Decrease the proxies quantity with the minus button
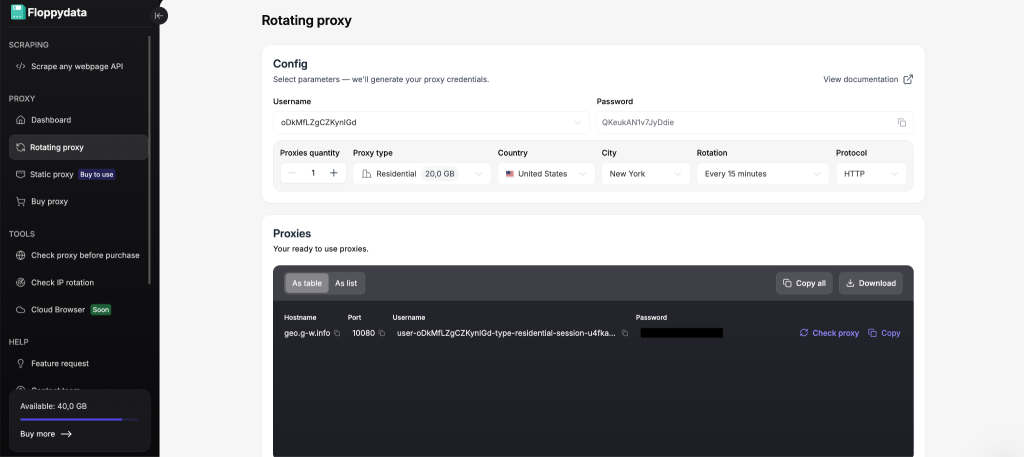 292,173
